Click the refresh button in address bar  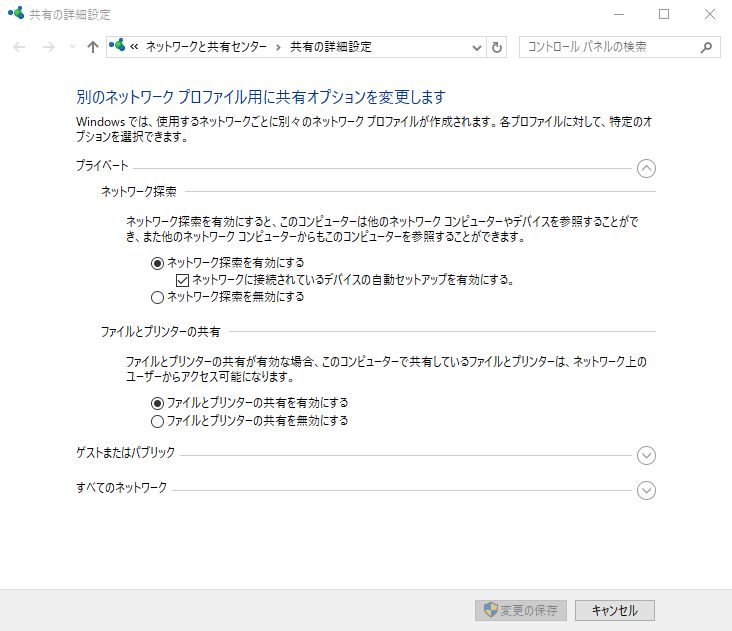(498, 47)
